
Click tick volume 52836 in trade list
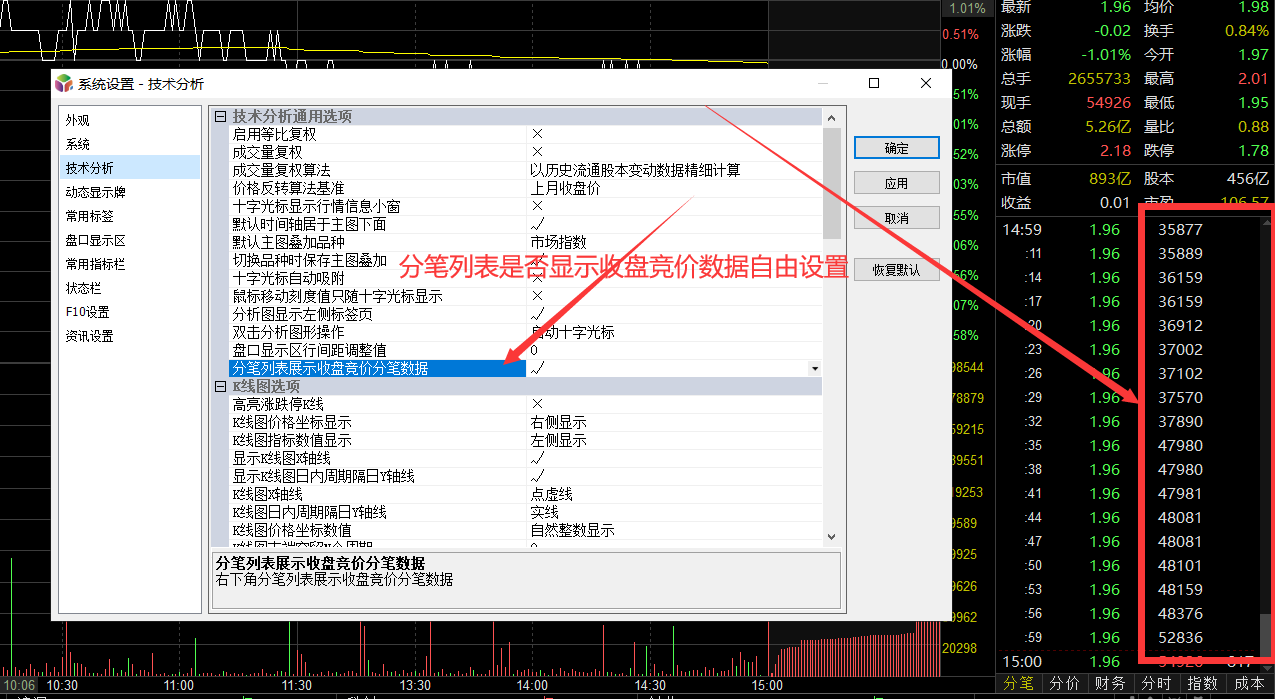[1180, 638]
